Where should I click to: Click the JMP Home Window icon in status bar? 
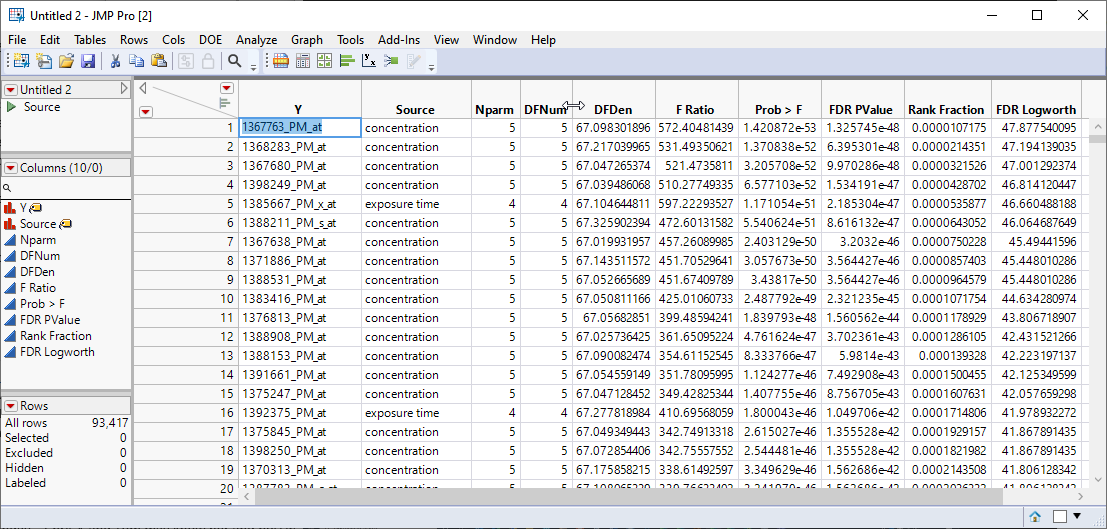[x=1036, y=516]
